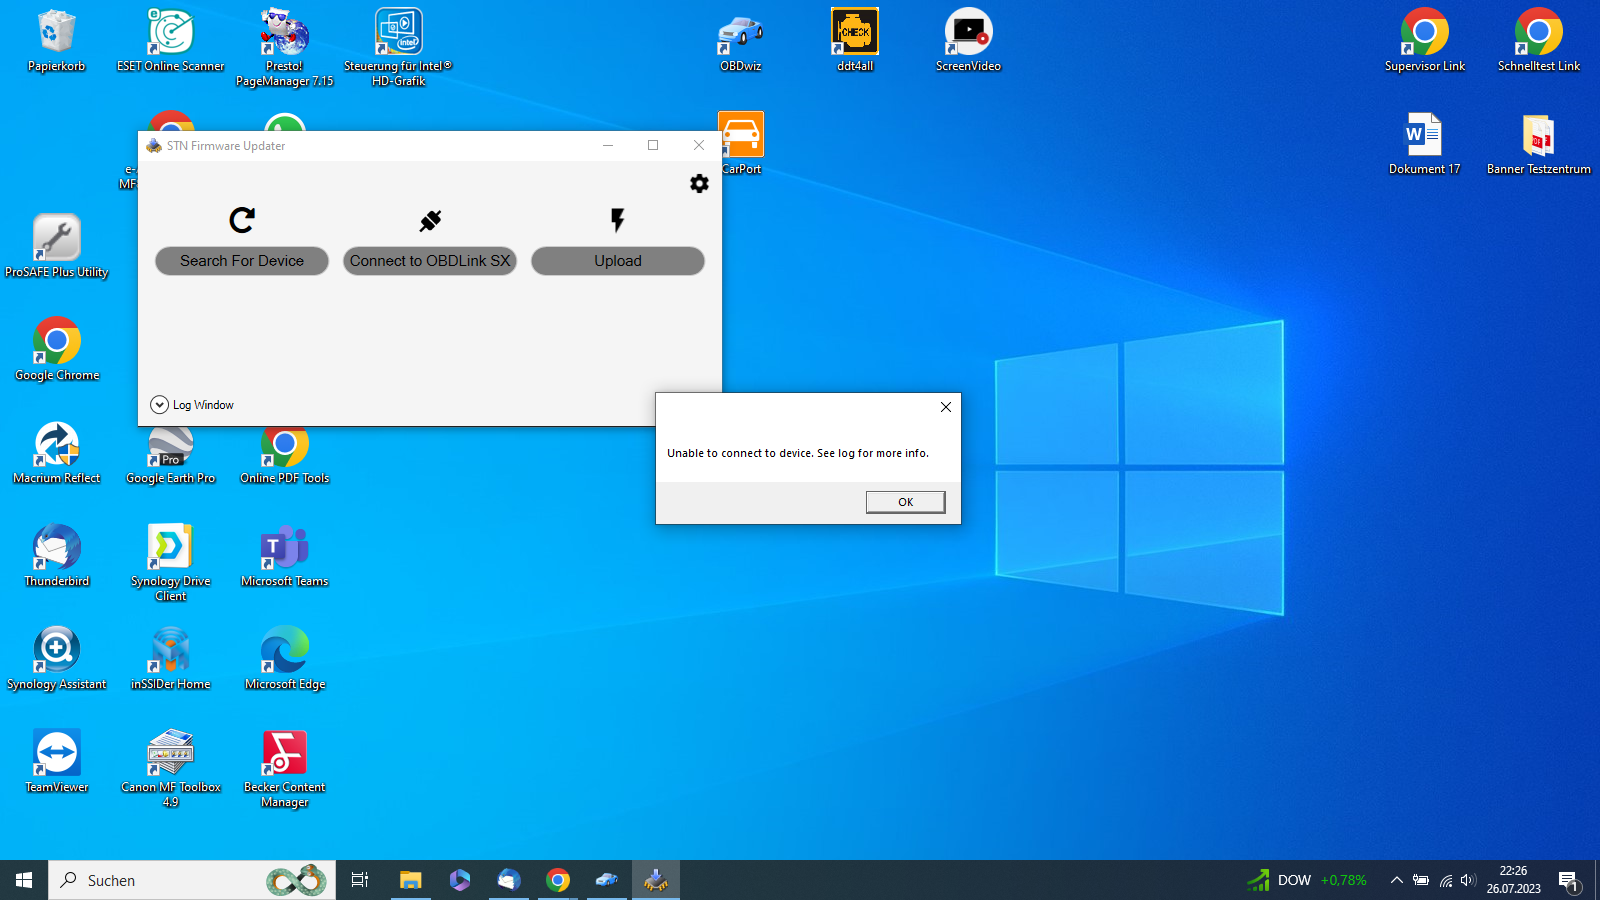The width and height of the screenshot is (1600, 900).
Task: Open the STN Firmware Updater settings gear
Action: pos(699,184)
